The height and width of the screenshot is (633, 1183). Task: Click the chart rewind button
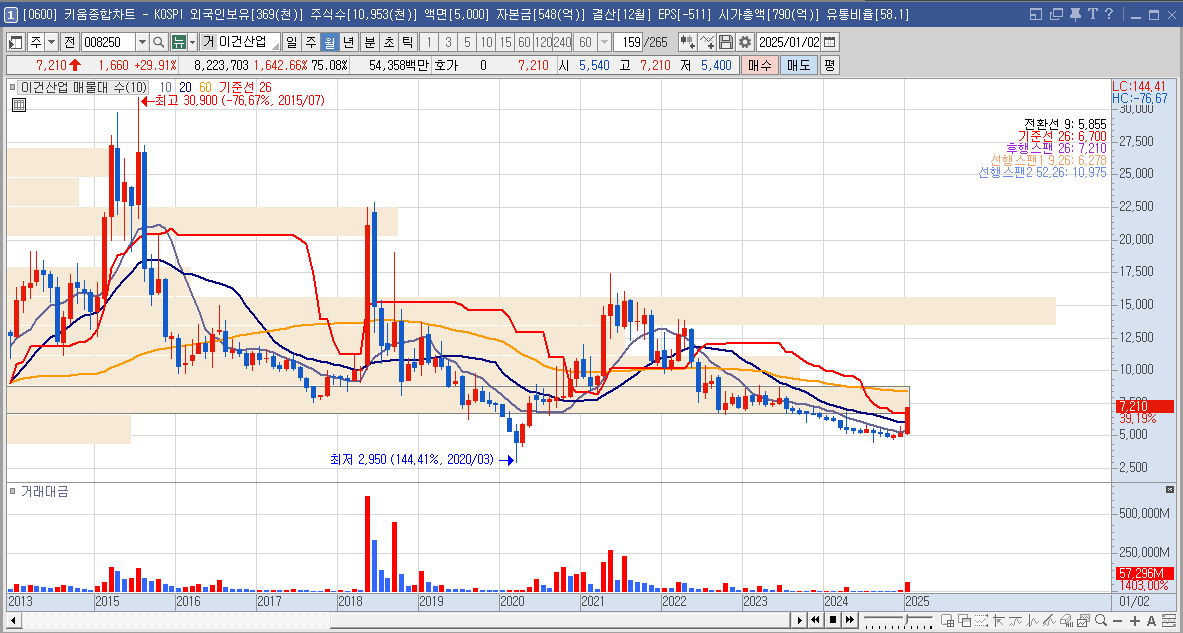(x=816, y=620)
